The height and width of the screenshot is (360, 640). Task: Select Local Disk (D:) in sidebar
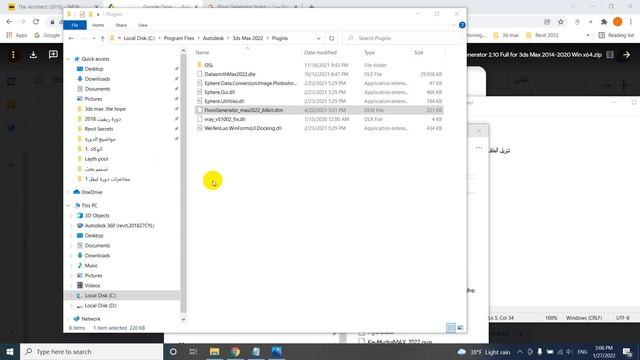click(x=100, y=306)
